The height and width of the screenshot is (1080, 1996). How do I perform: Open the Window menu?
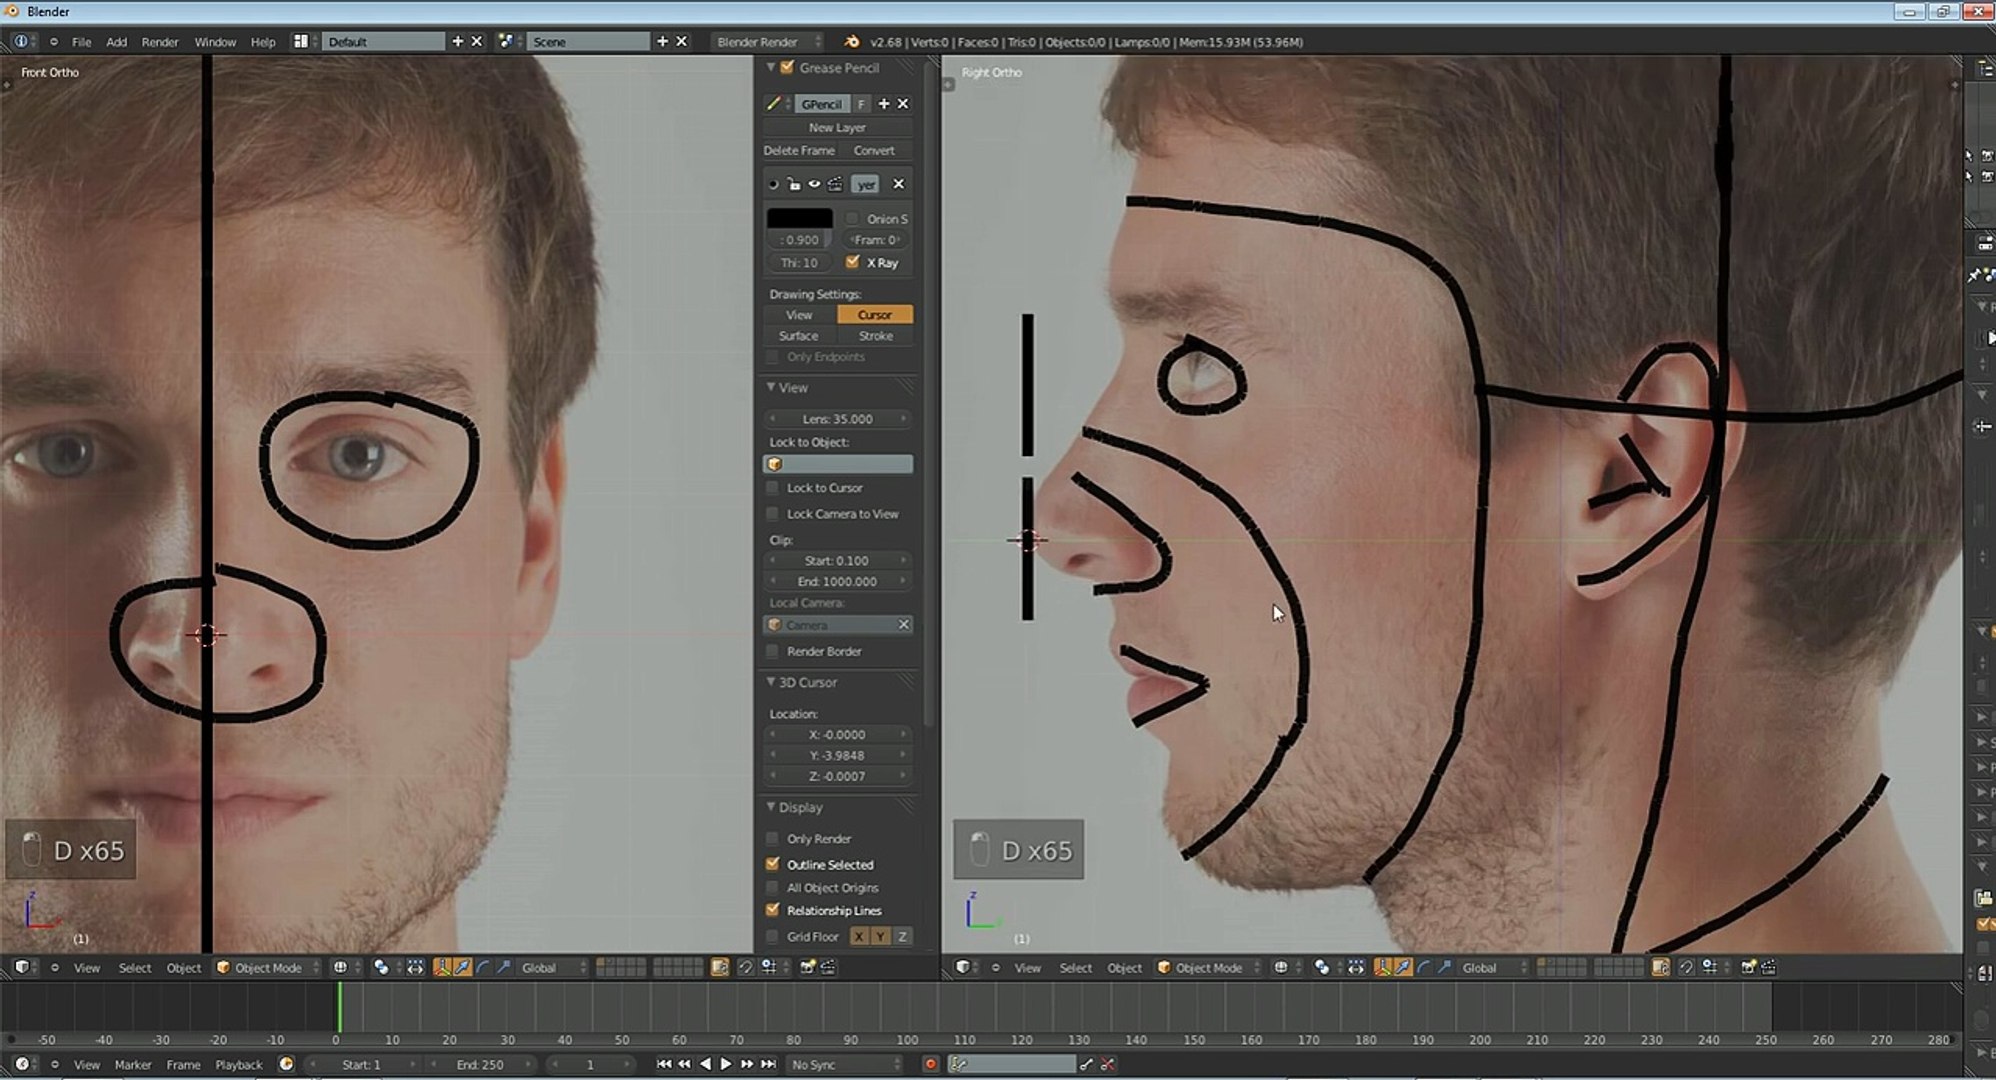[x=215, y=42]
